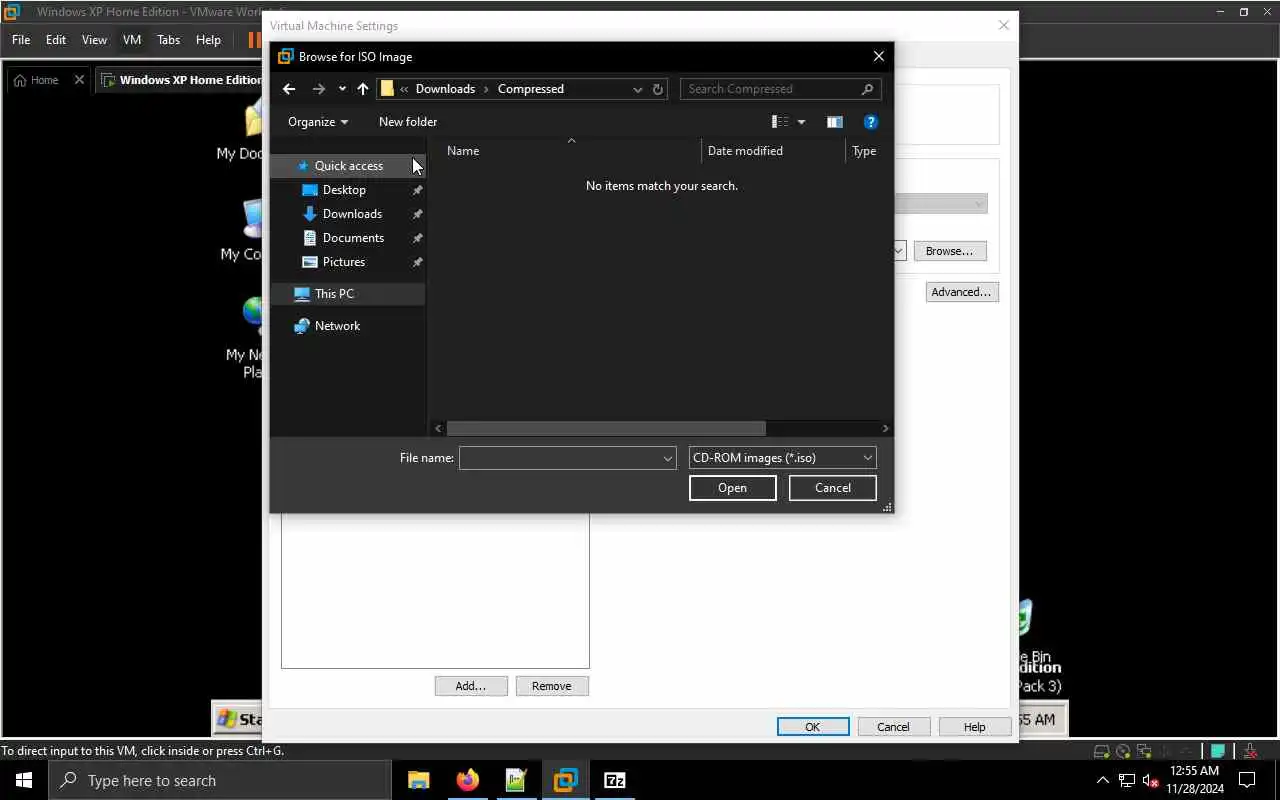This screenshot has height=800, width=1280.
Task: Go back using the dialog's back arrow
Action: click(289, 89)
